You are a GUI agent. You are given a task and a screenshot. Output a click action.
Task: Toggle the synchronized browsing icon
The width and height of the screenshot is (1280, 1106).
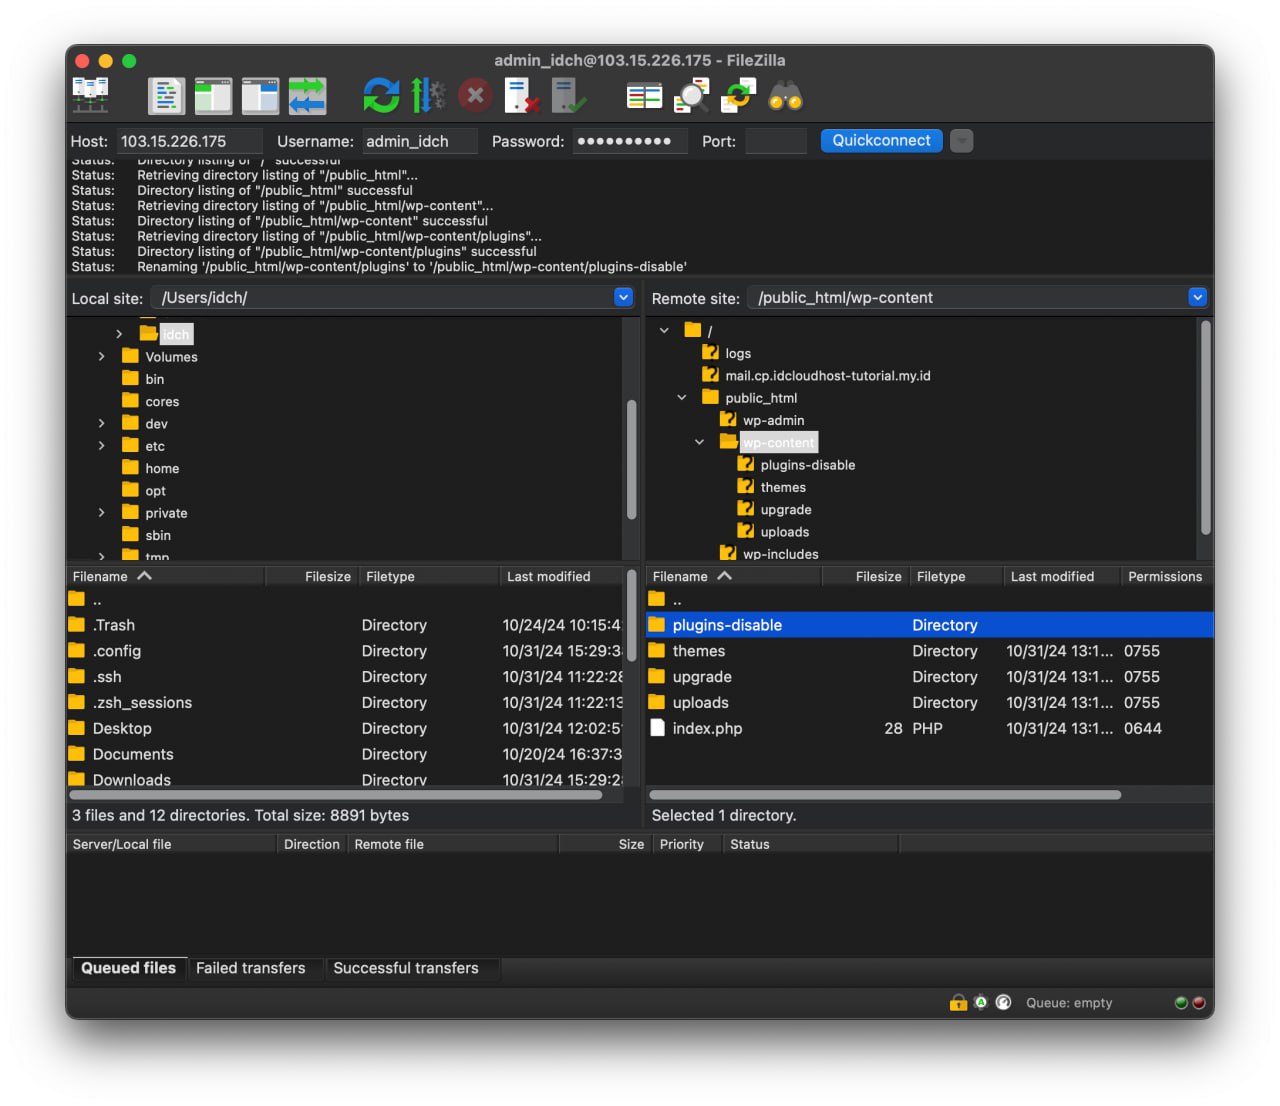(x=738, y=96)
